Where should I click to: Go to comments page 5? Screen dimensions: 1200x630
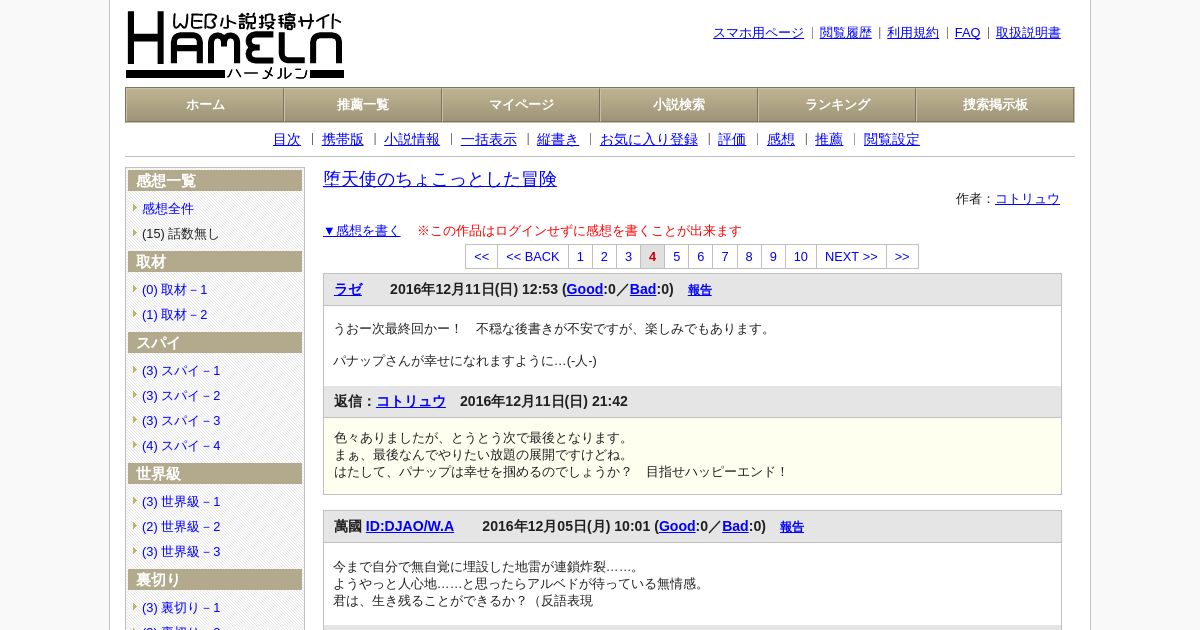pos(677,257)
